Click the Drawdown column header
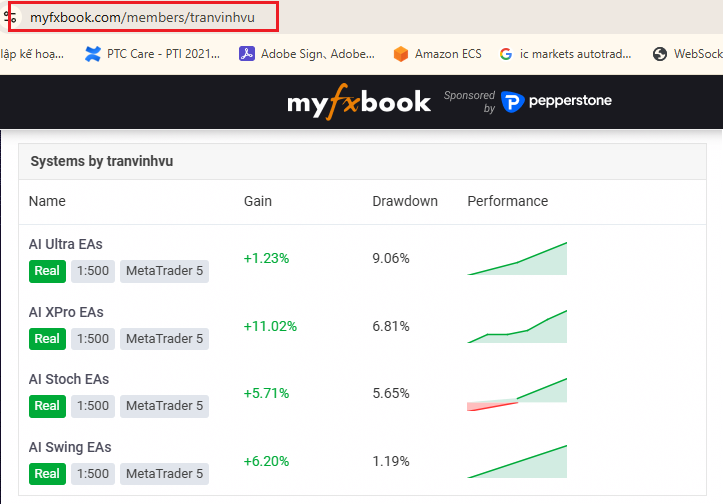 (405, 201)
